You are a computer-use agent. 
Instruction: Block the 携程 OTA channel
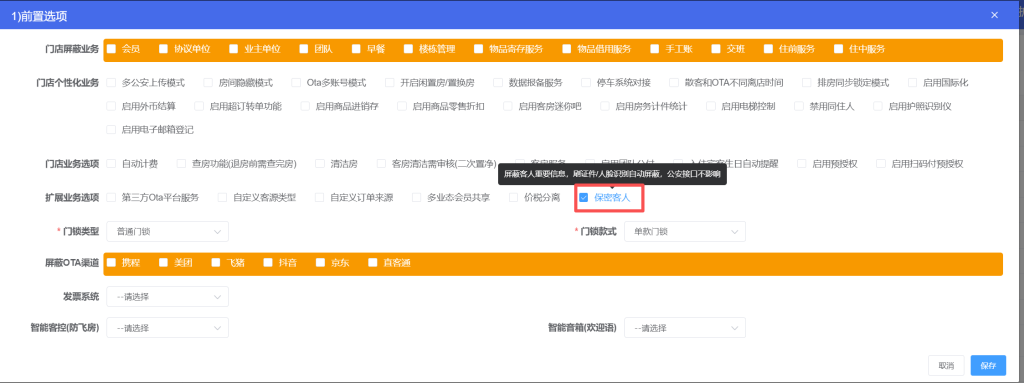(x=112, y=263)
